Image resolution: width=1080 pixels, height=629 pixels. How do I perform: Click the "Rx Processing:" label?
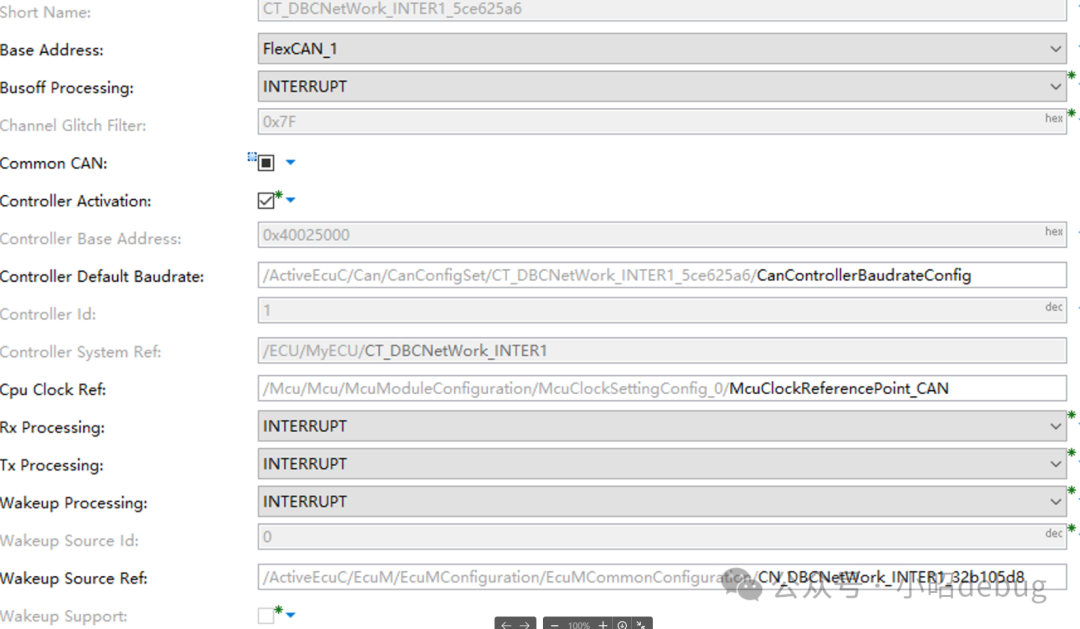(52, 428)
